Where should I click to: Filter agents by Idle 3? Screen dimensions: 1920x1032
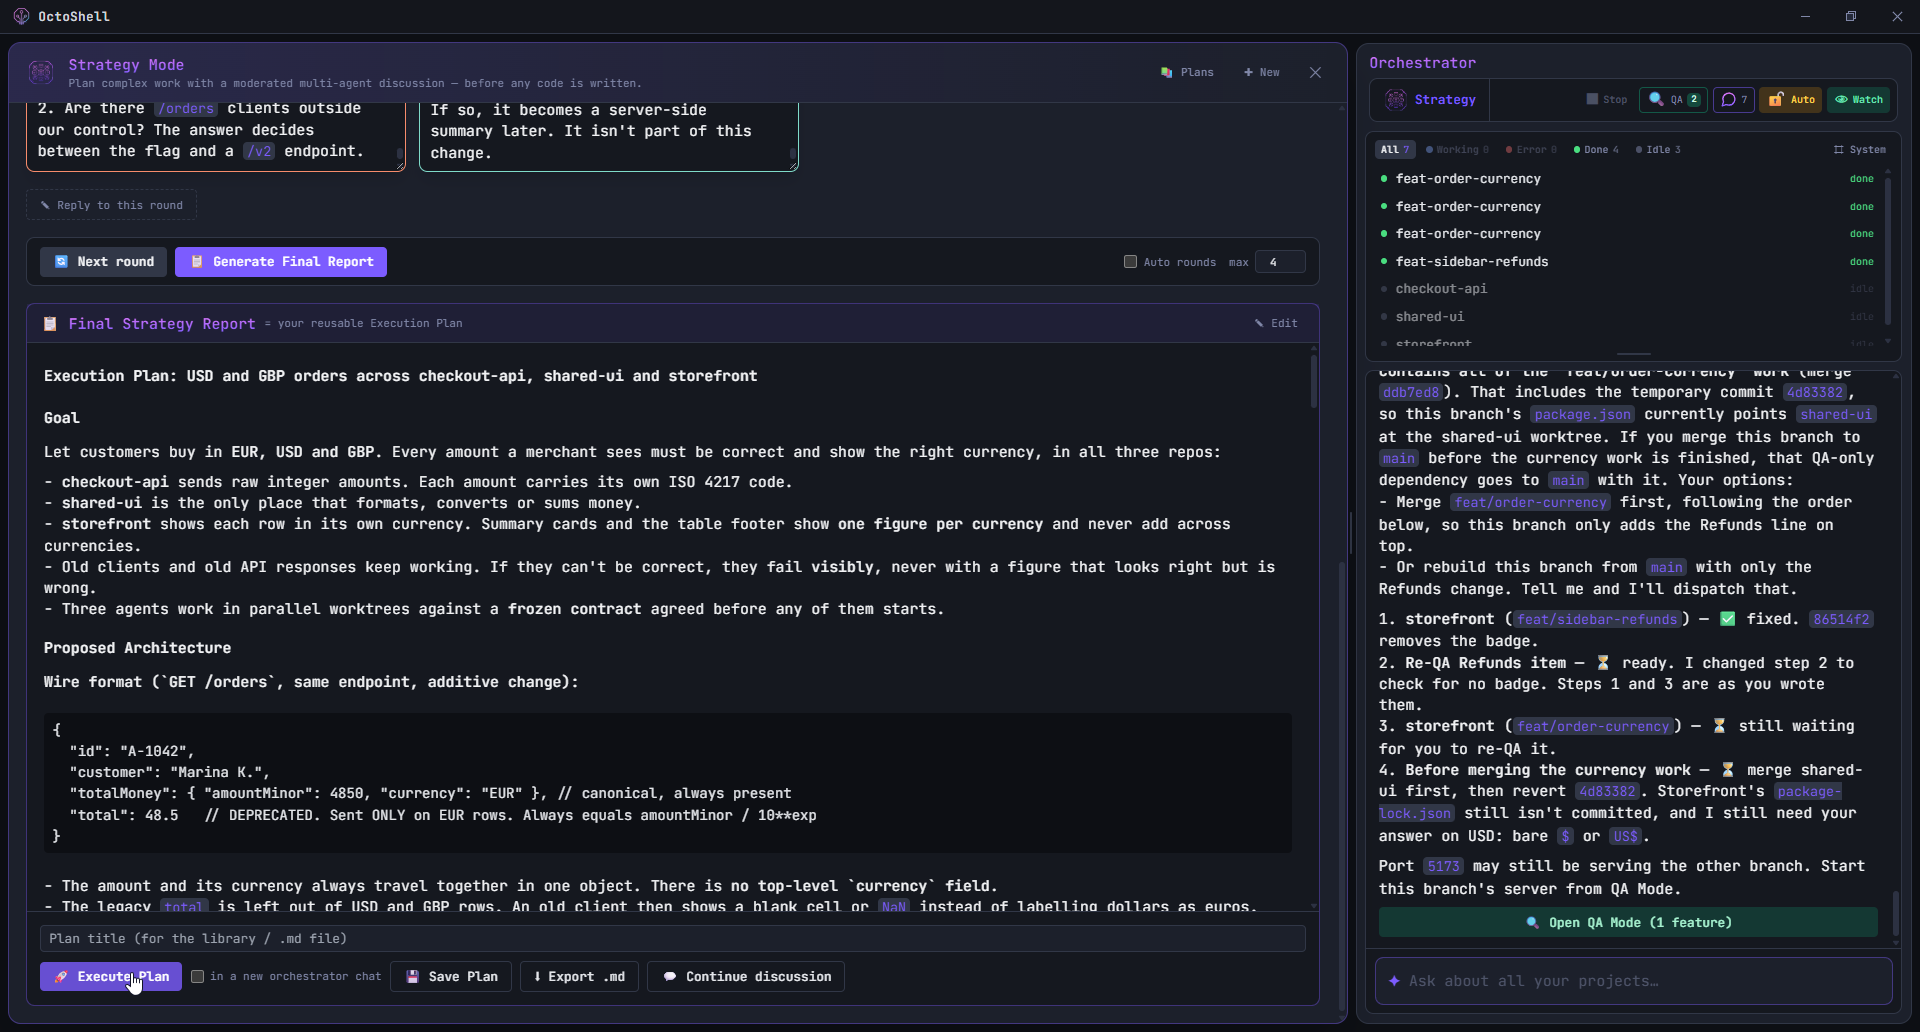point(1658,150)
